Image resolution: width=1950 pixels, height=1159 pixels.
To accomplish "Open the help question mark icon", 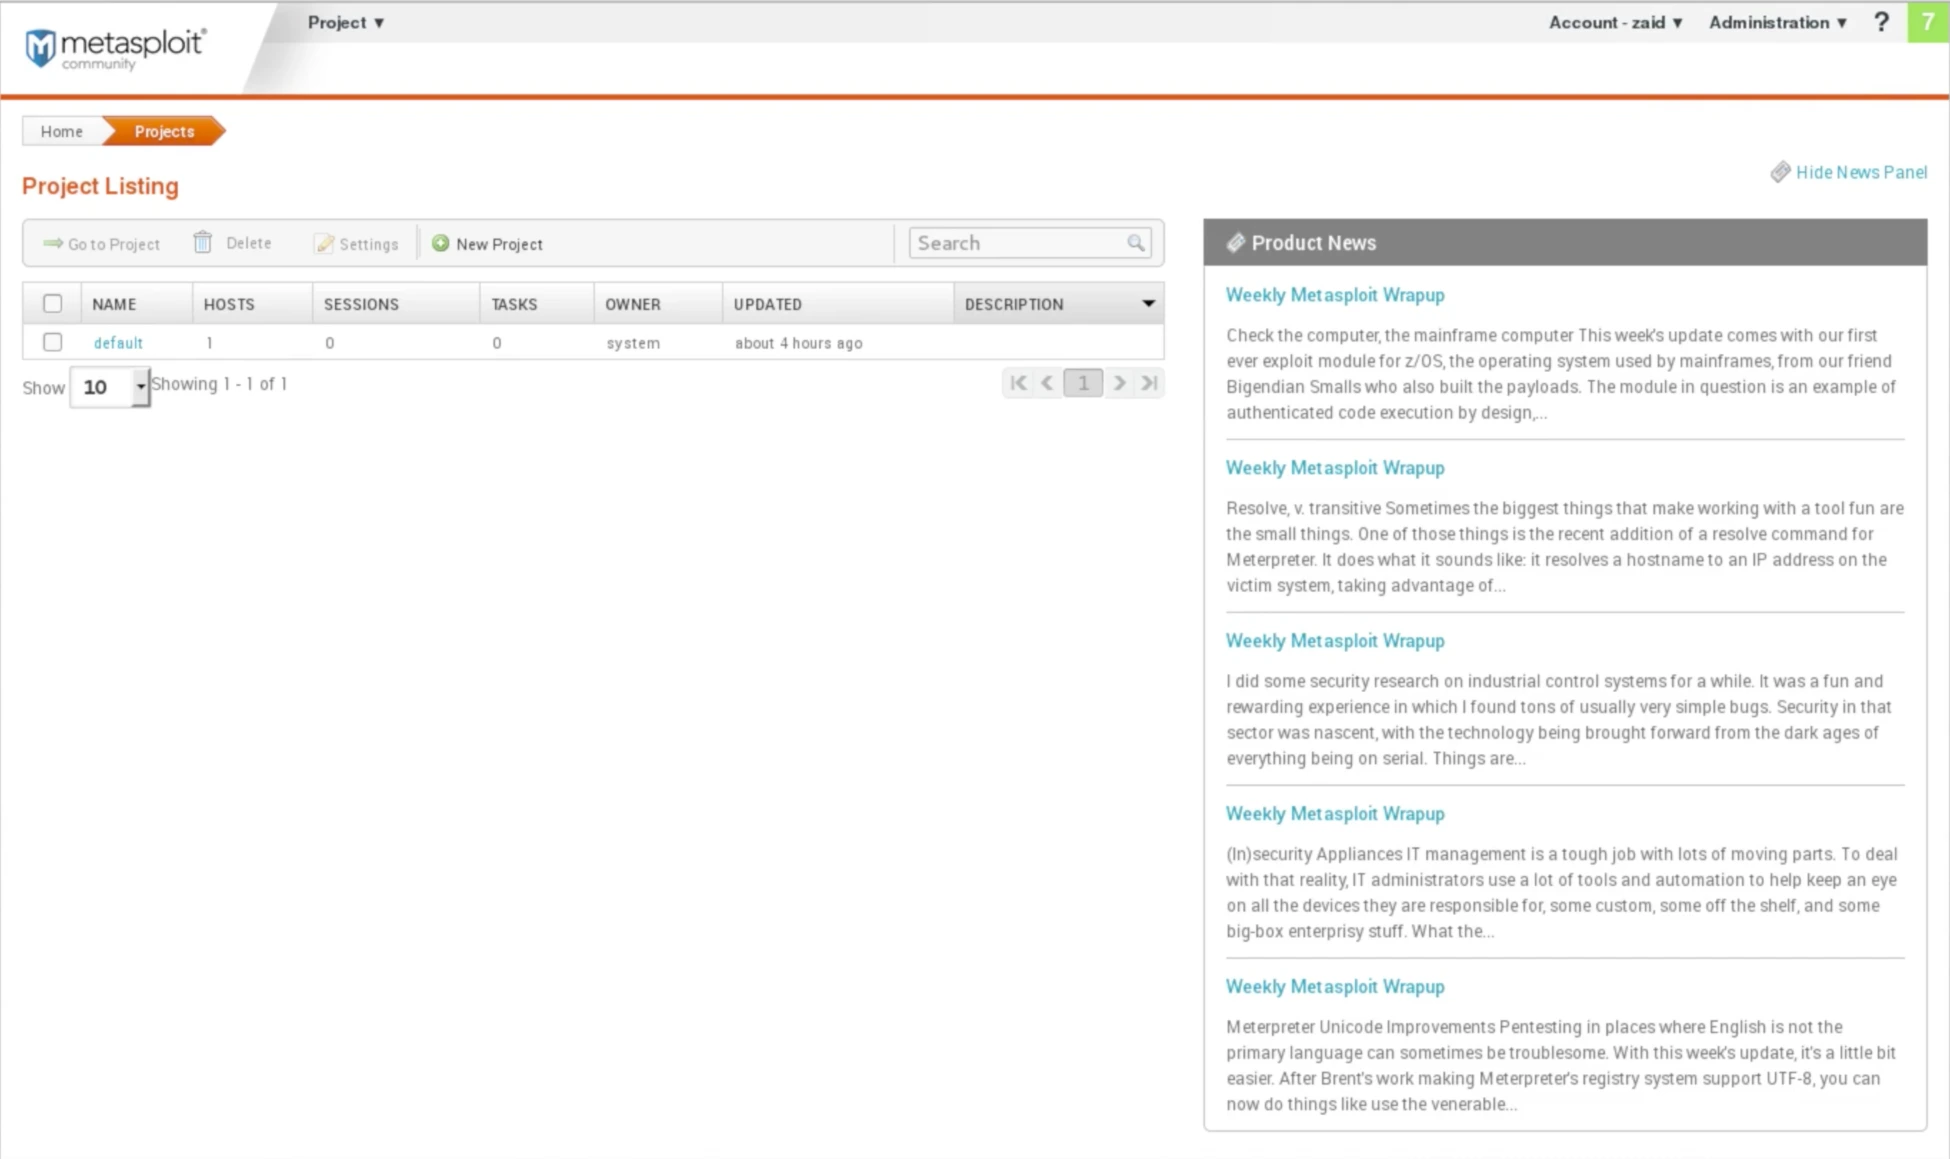I will tap(1881, 22).
